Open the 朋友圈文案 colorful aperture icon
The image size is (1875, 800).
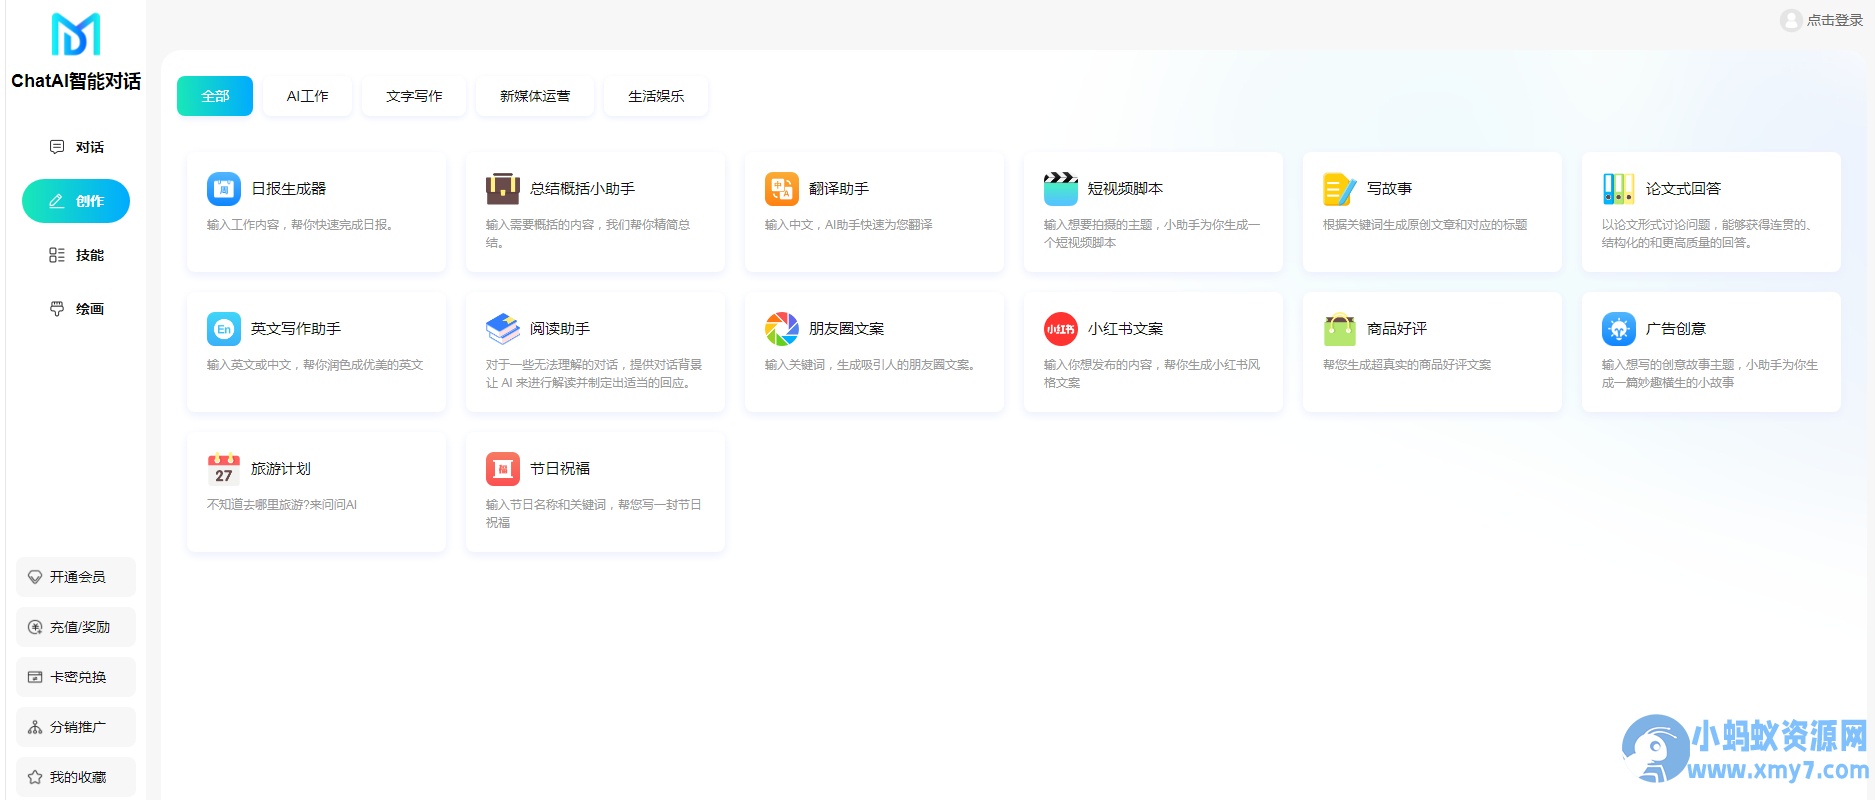coord(781,328)
